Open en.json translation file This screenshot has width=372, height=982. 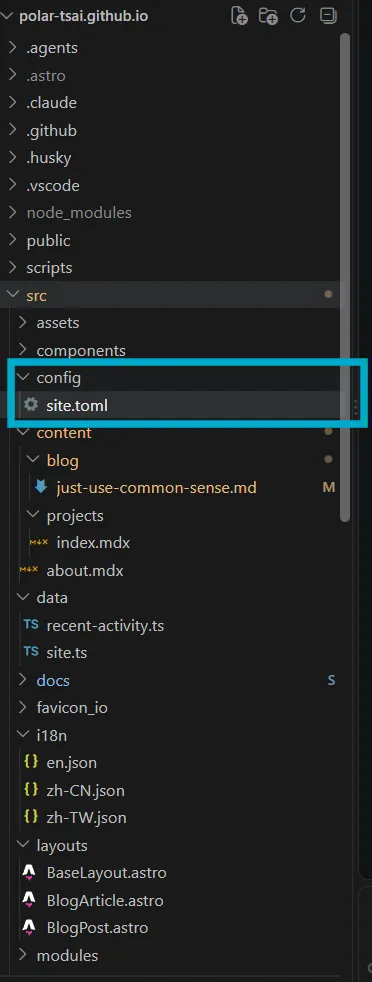[x=71, y=762]
